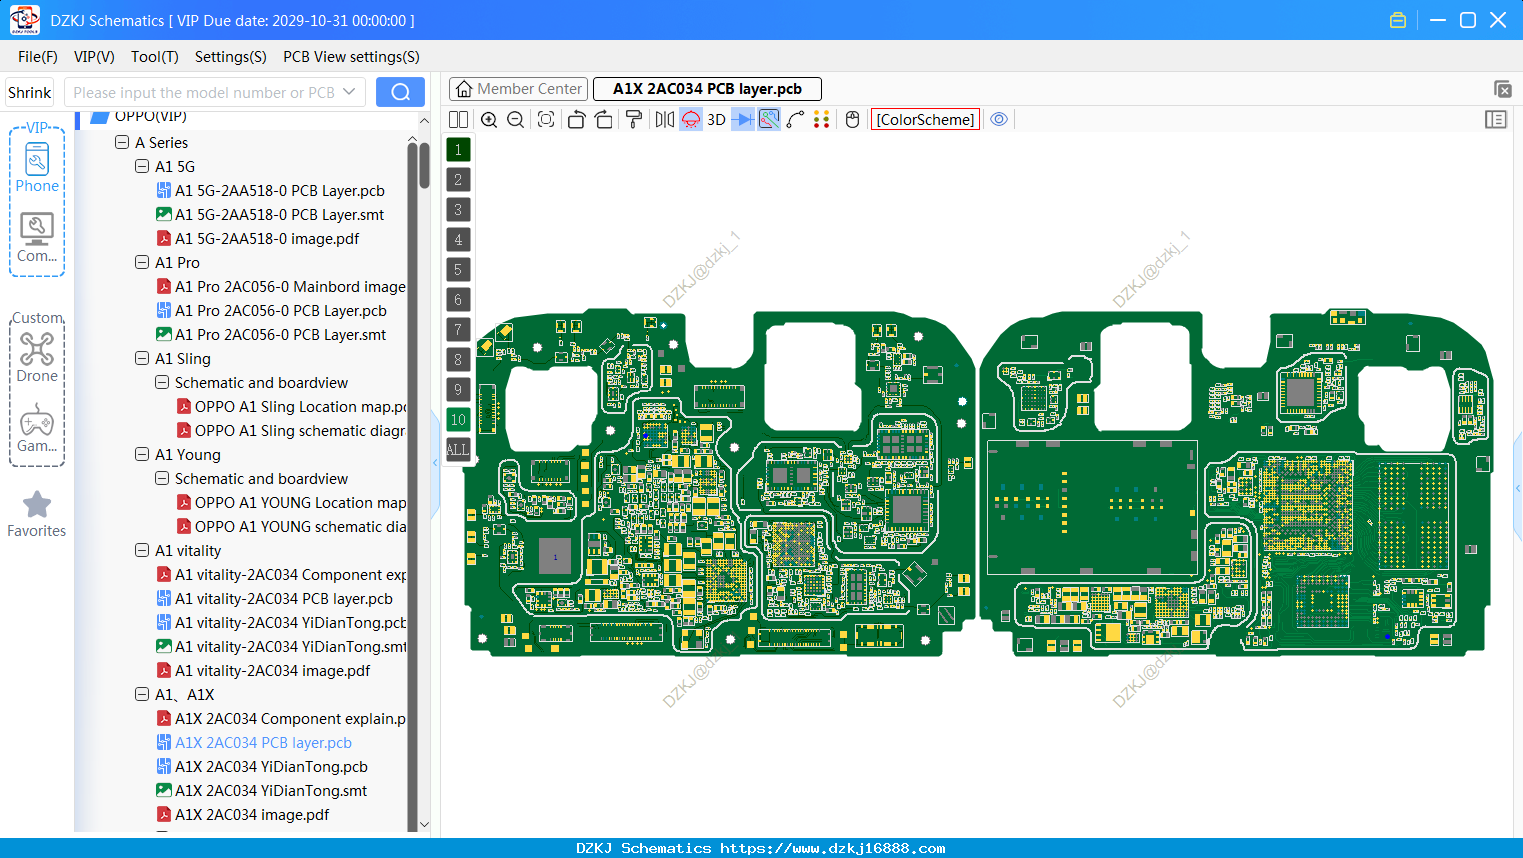This screenshot has height=858, width=1523.
Task: Open PCB View settings(S) menu
Action: (x=351, y=57)
